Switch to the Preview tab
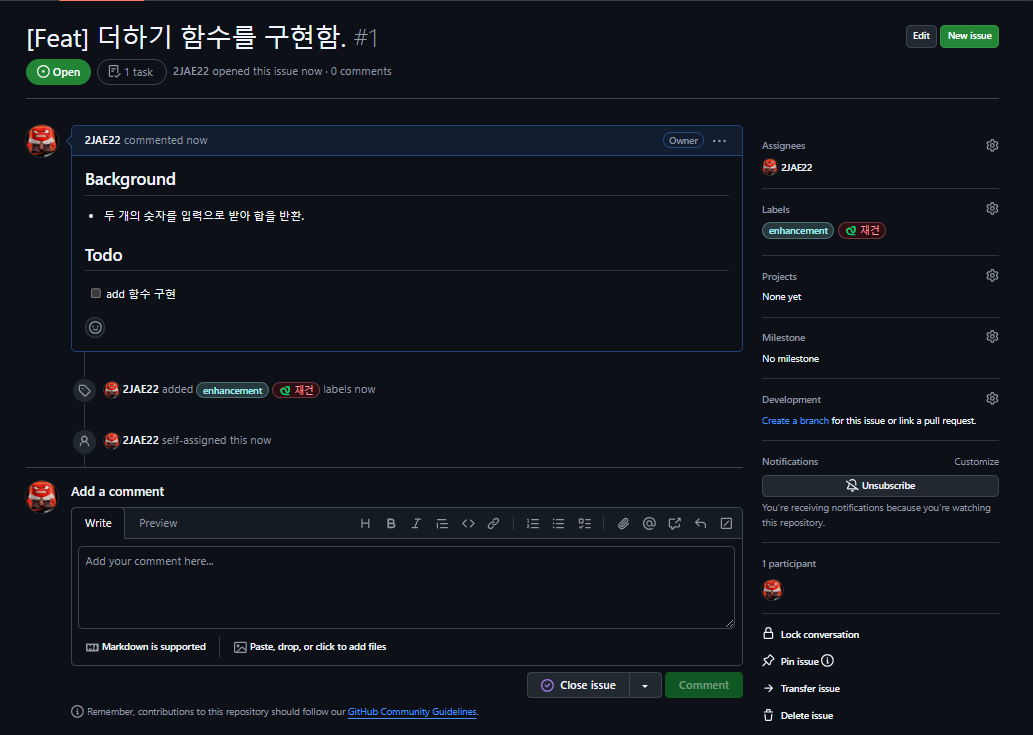The image size is (1033, 735). tap(158, 524)
